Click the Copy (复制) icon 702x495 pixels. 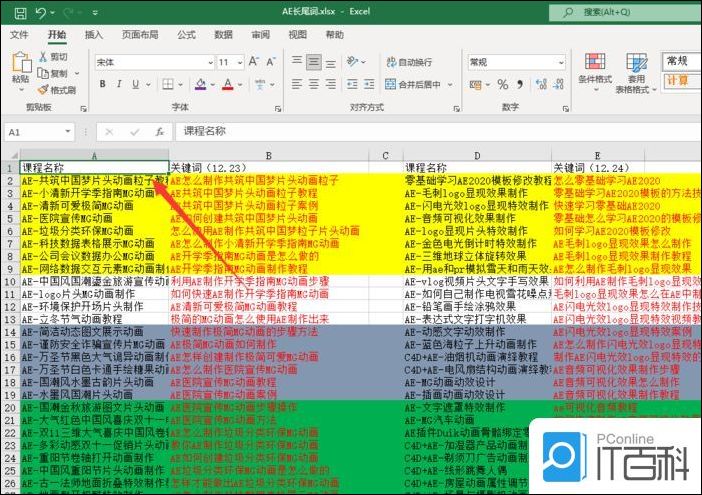pos(43,73)
